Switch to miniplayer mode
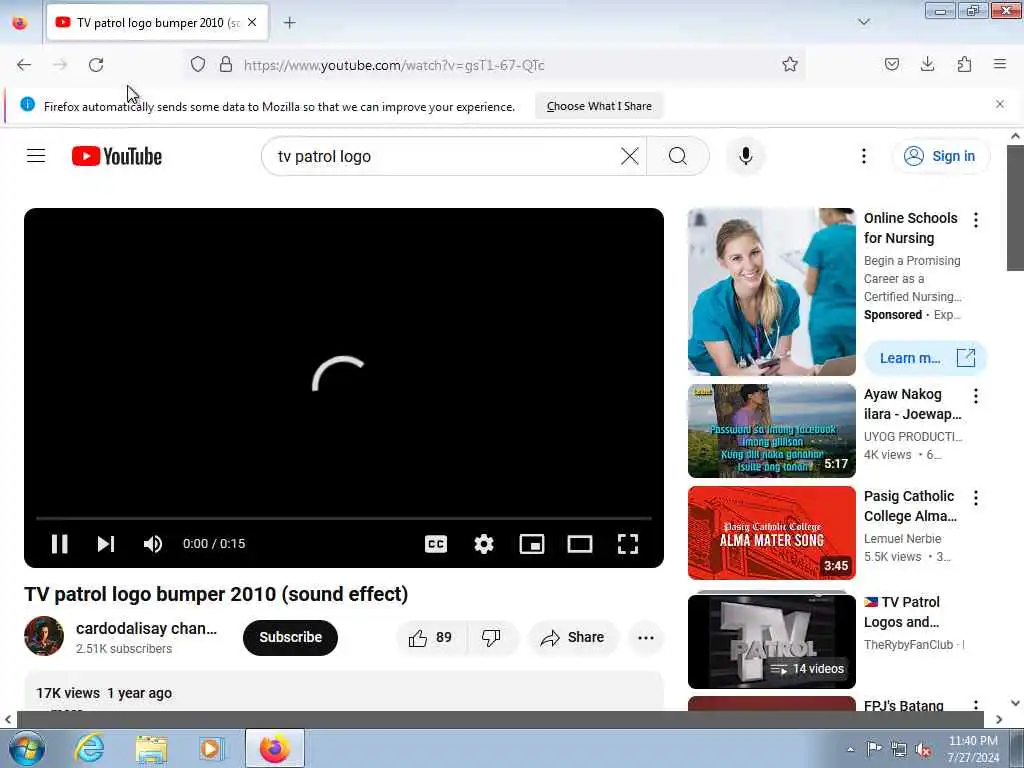Screen dimensions: 1024x768 [x=532, y=543]
